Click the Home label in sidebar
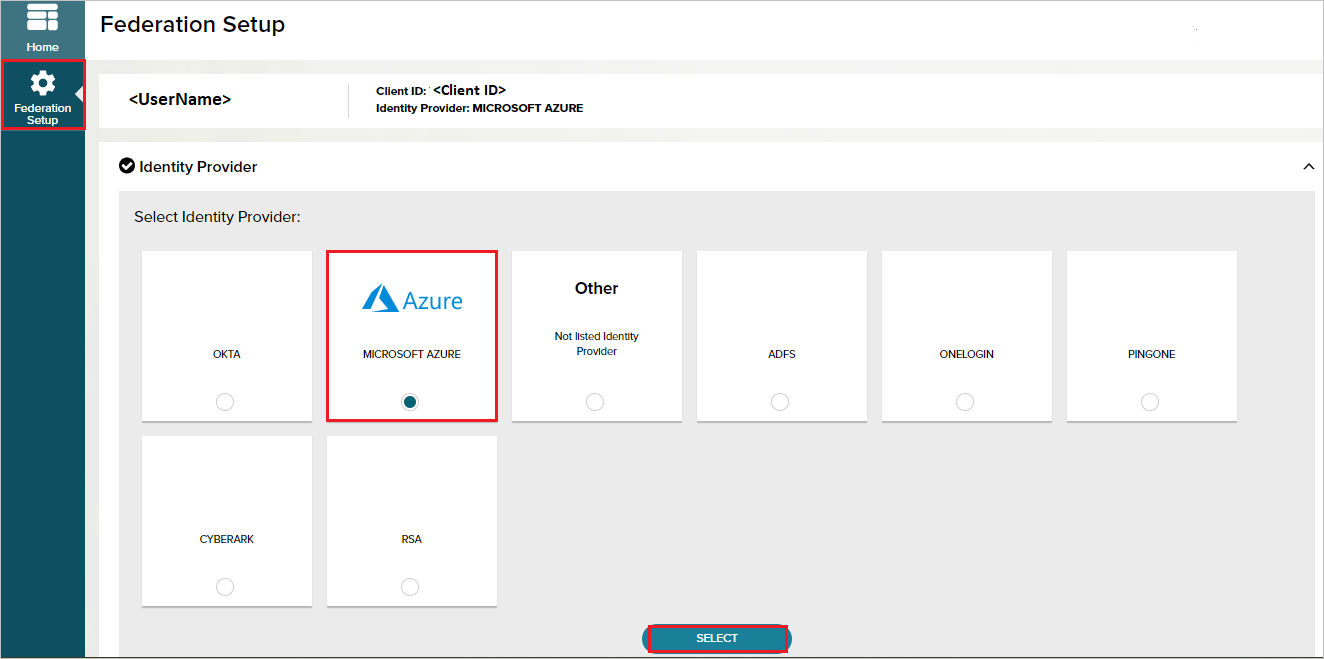The image size is (1324, 659). (x=42, y=47)
